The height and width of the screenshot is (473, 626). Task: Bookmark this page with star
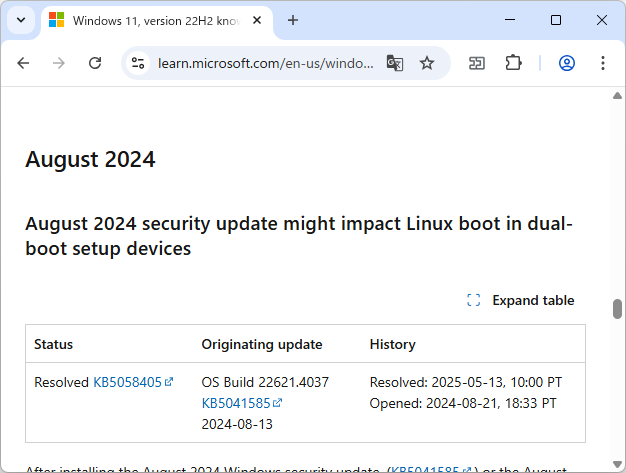coord(427,63)
